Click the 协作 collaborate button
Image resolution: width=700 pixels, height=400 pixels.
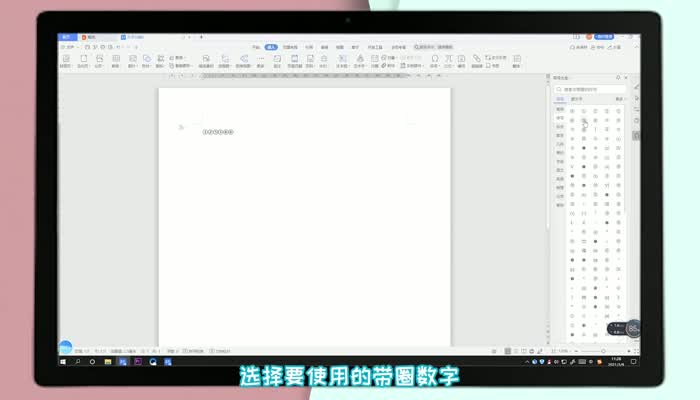click(x=598, y=47)
